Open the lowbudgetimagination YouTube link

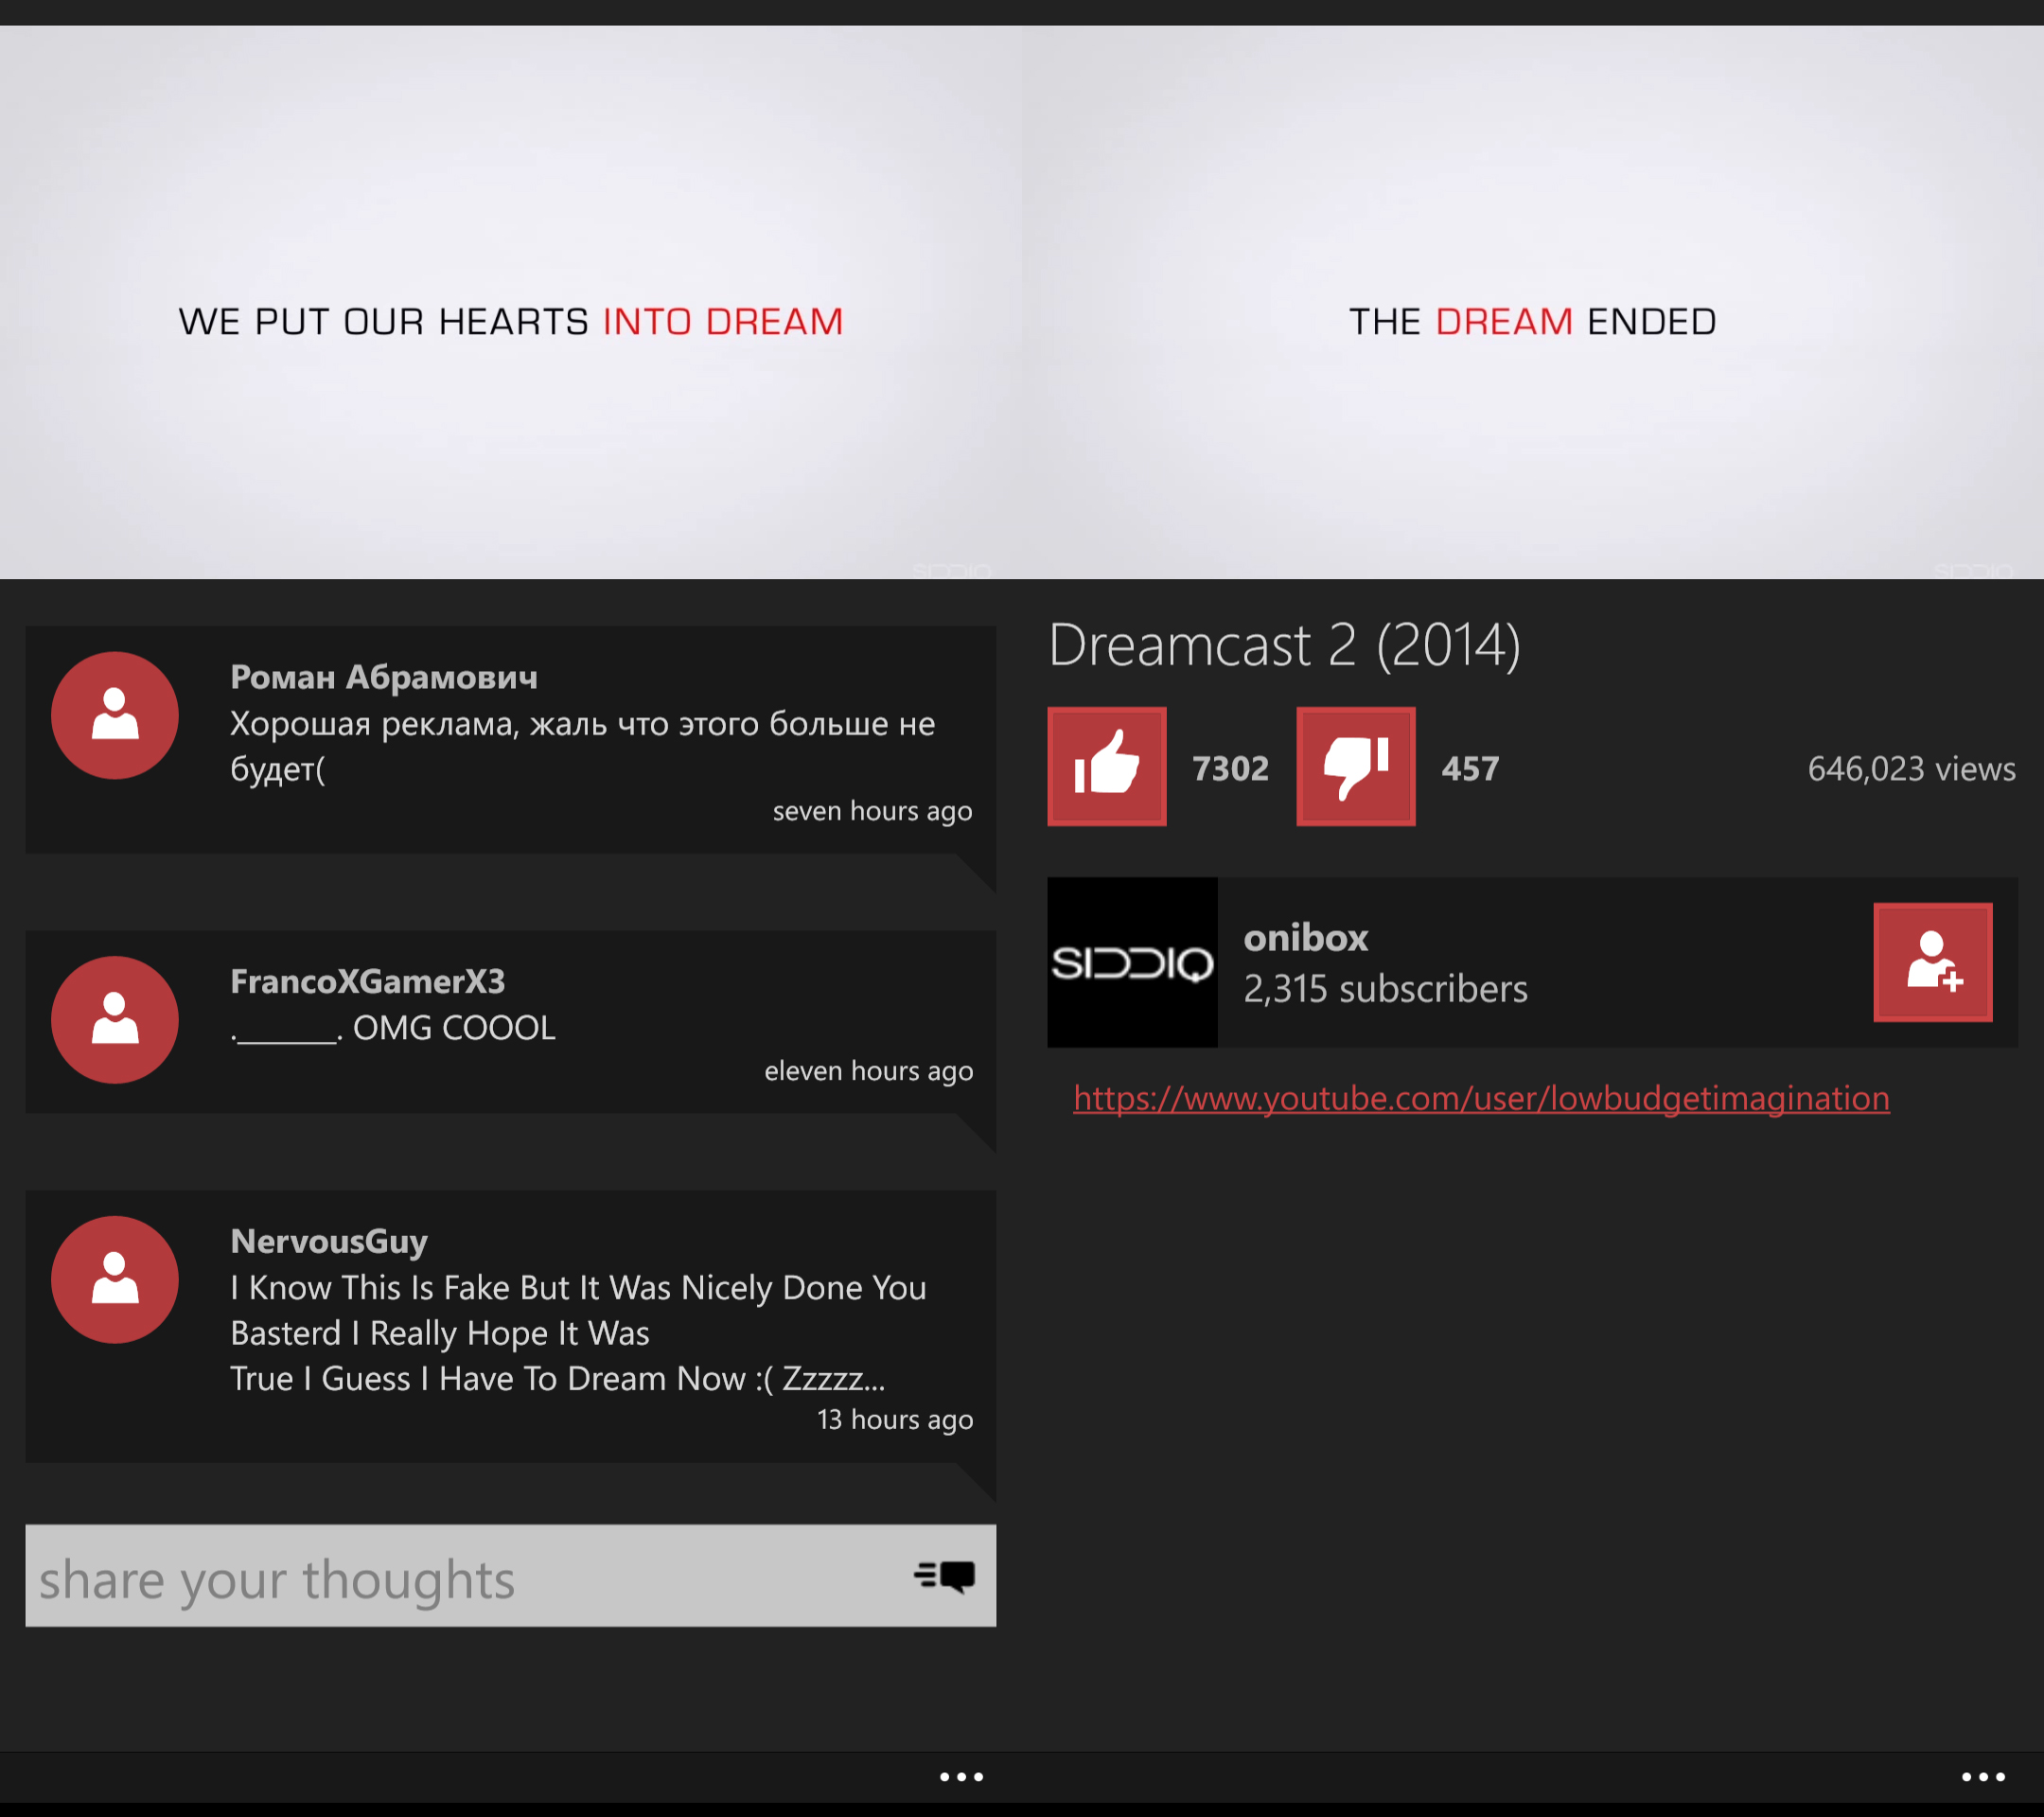[1481, 1098]
